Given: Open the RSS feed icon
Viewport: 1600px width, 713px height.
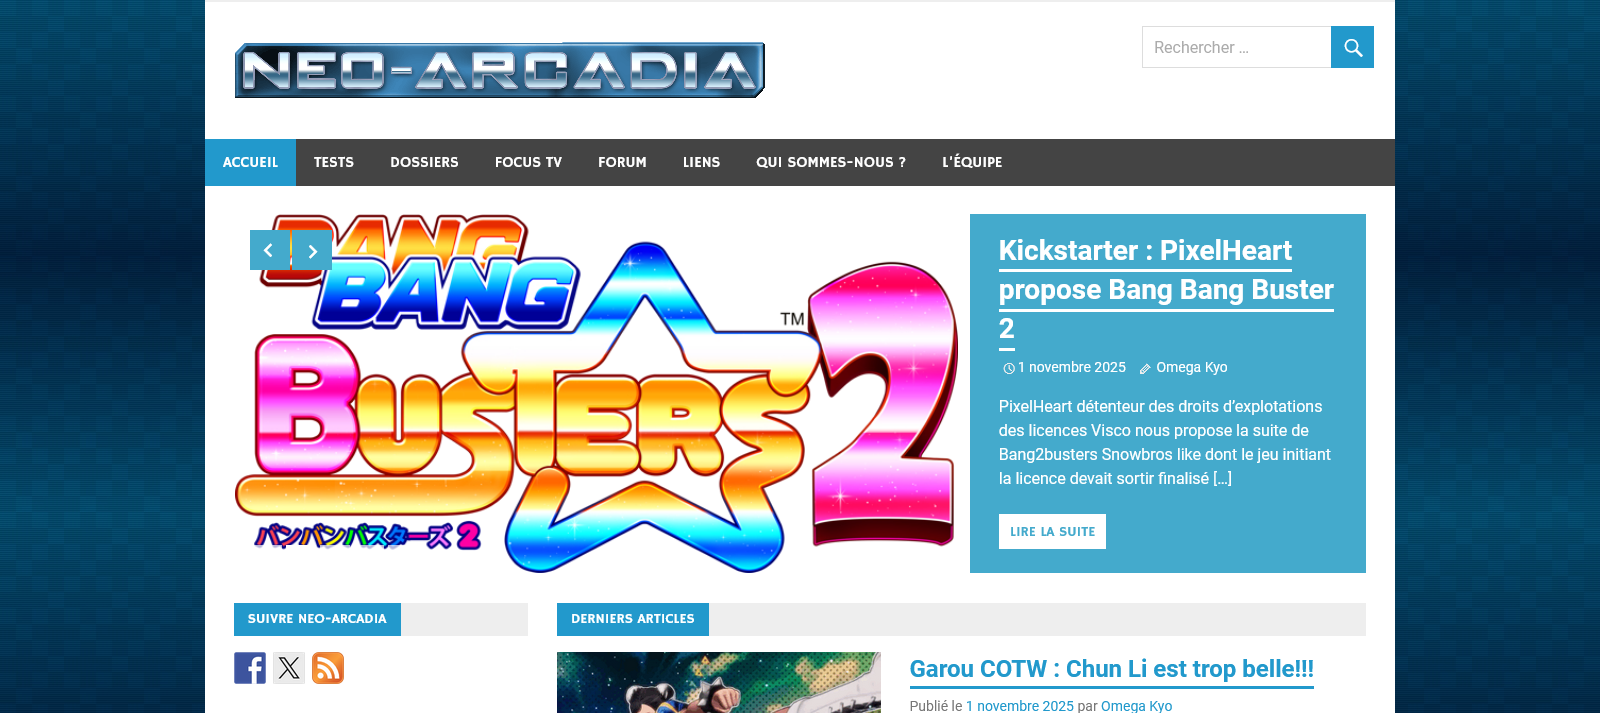Looking at the screenshot, I should pos(328,668).
